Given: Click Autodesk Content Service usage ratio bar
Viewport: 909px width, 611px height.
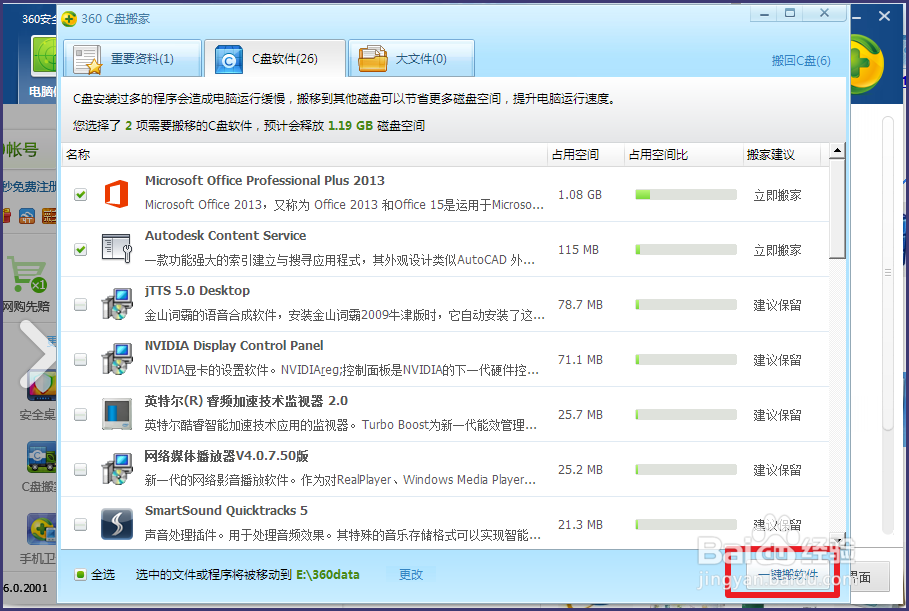Looking at the screenshot, I should click(686, 250).
